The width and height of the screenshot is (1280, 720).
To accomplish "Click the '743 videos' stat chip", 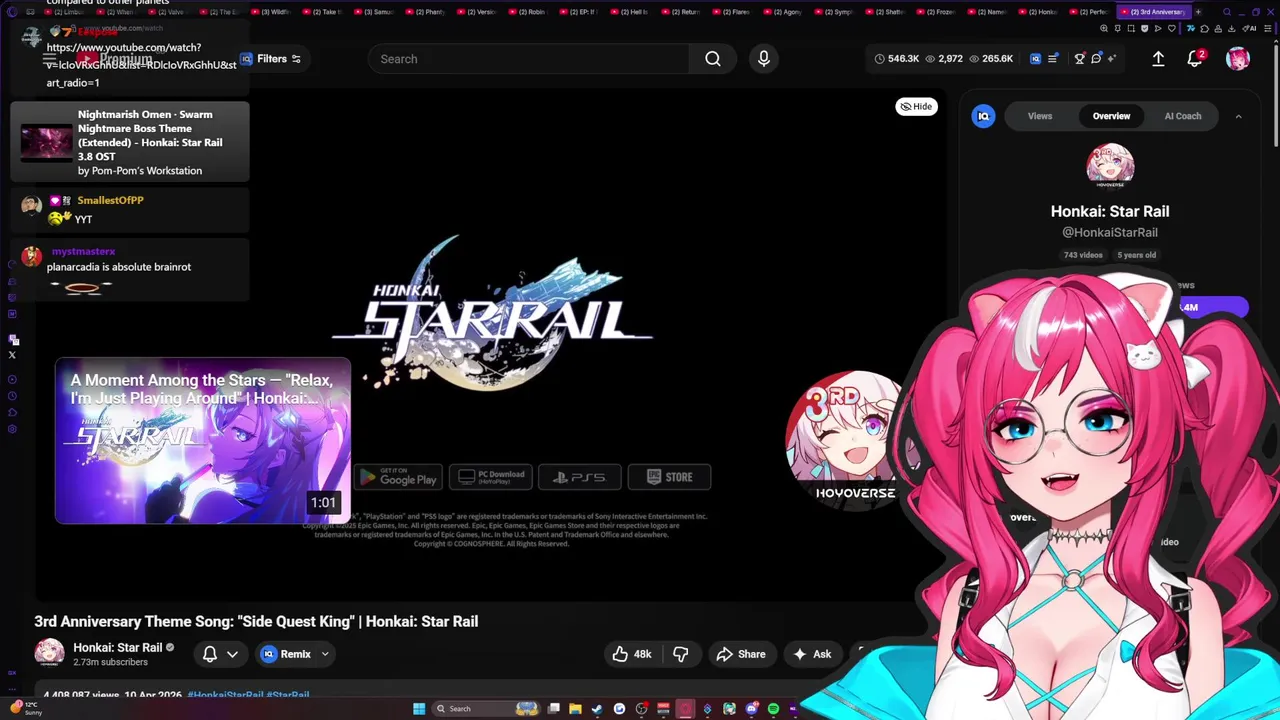I will [x=1083, y=255].
